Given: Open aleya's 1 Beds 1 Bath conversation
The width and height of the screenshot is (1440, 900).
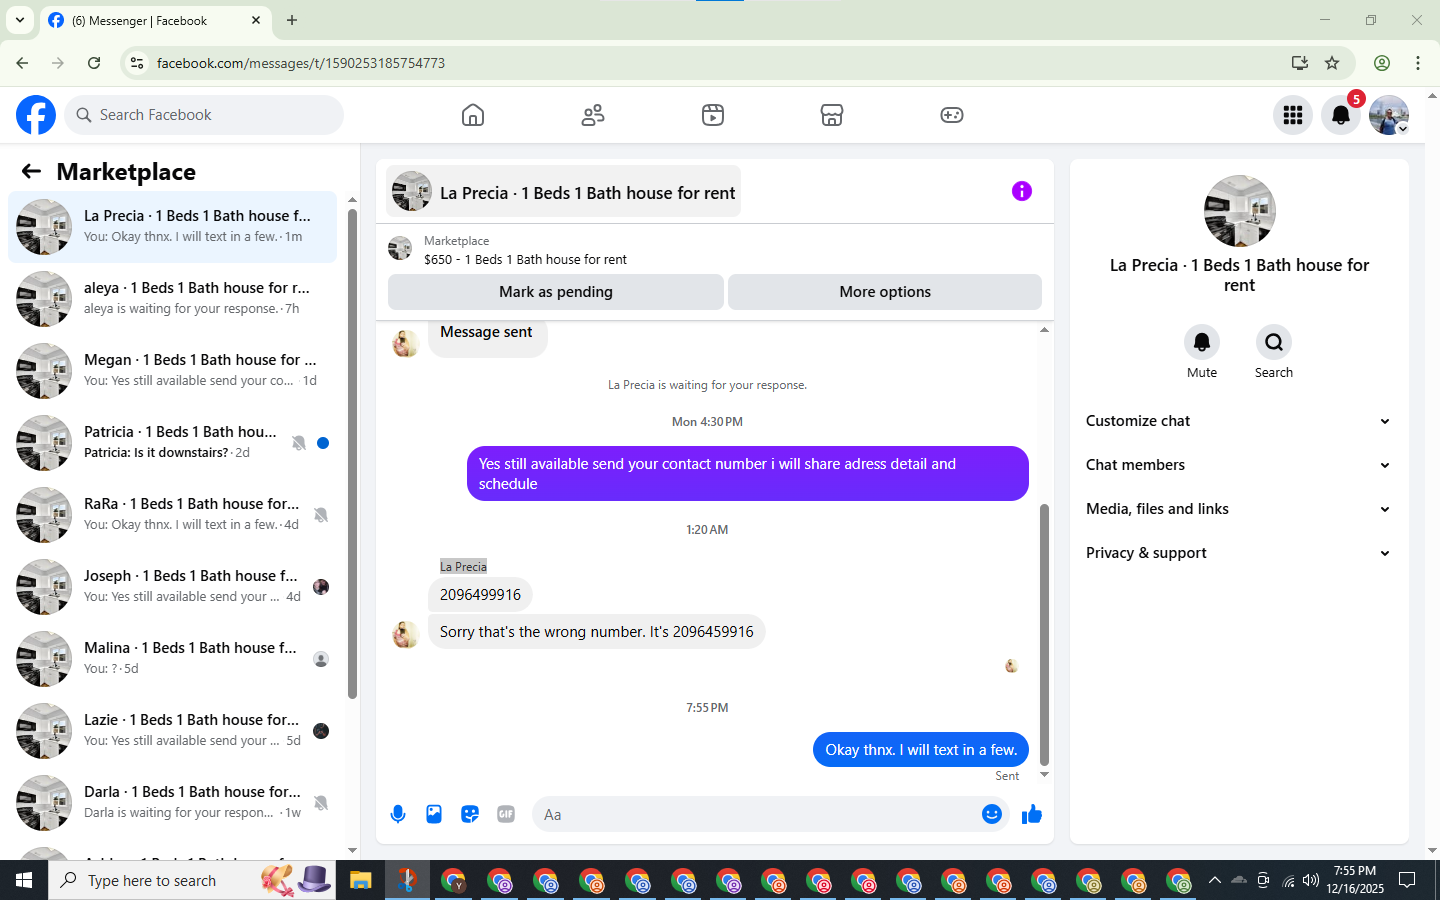Looking at the screenshot, I should pyautogui.click(x=173, y=299).
